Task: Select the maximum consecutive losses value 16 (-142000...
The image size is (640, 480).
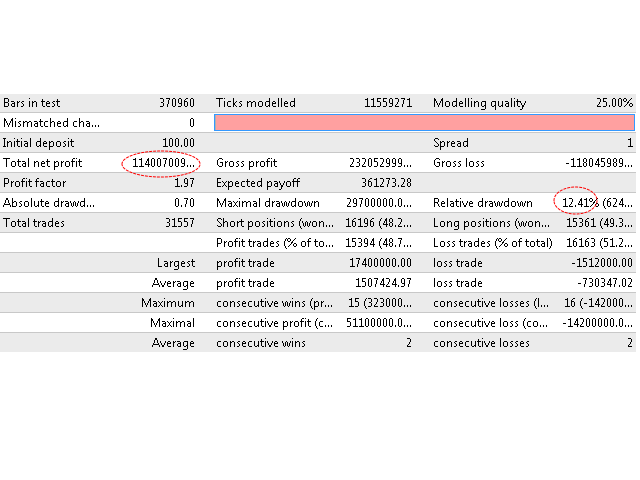Action: pyautogui.click(x=598, y=303)
